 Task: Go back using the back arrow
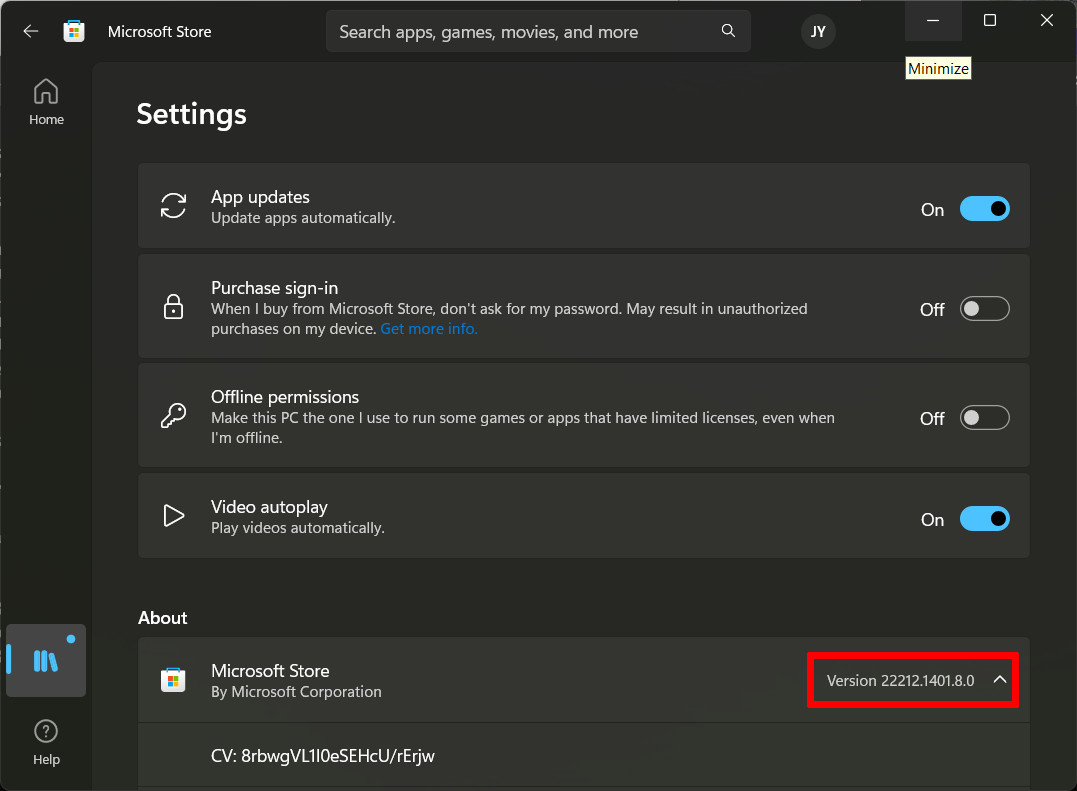(30, 32)
